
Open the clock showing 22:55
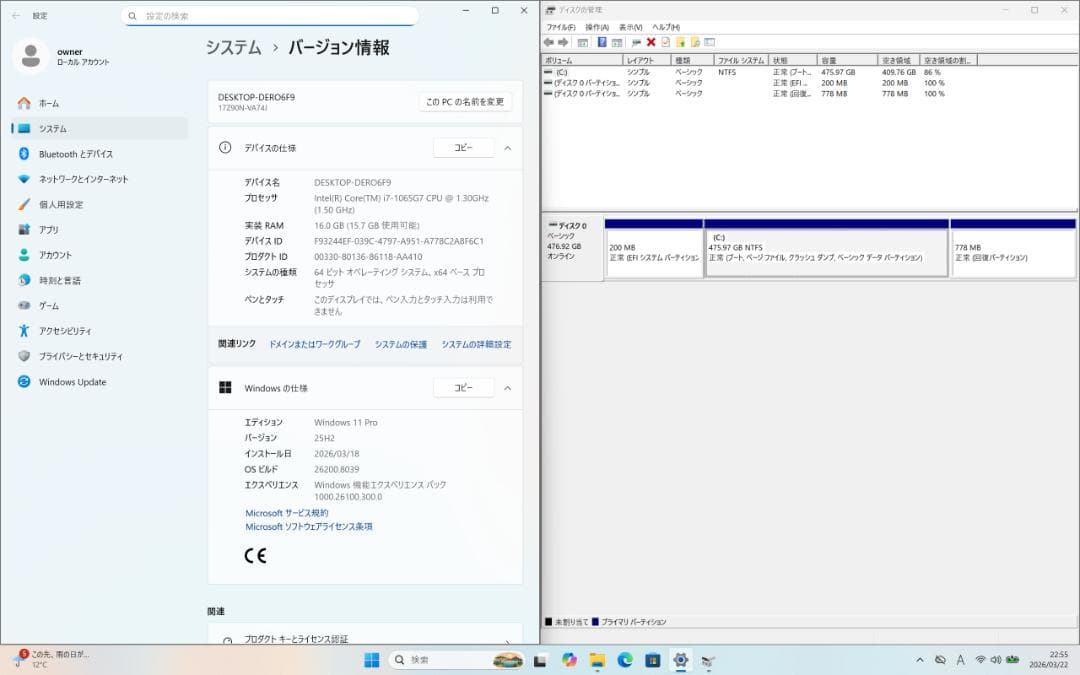(x=1049, y=660)
